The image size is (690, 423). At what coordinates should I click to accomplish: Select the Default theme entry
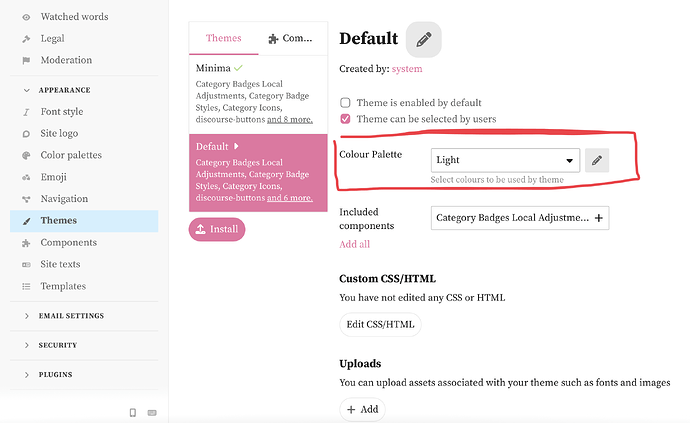click(x=258, y=173)
